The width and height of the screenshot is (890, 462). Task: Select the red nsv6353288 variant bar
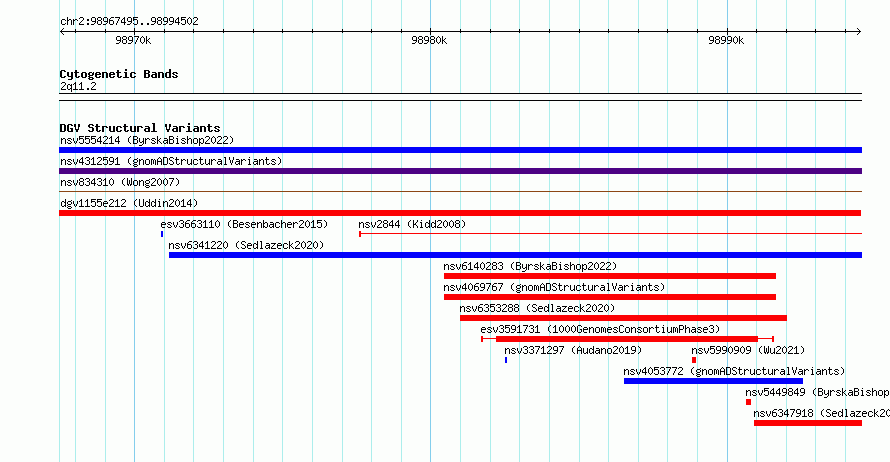coord(623,318)
